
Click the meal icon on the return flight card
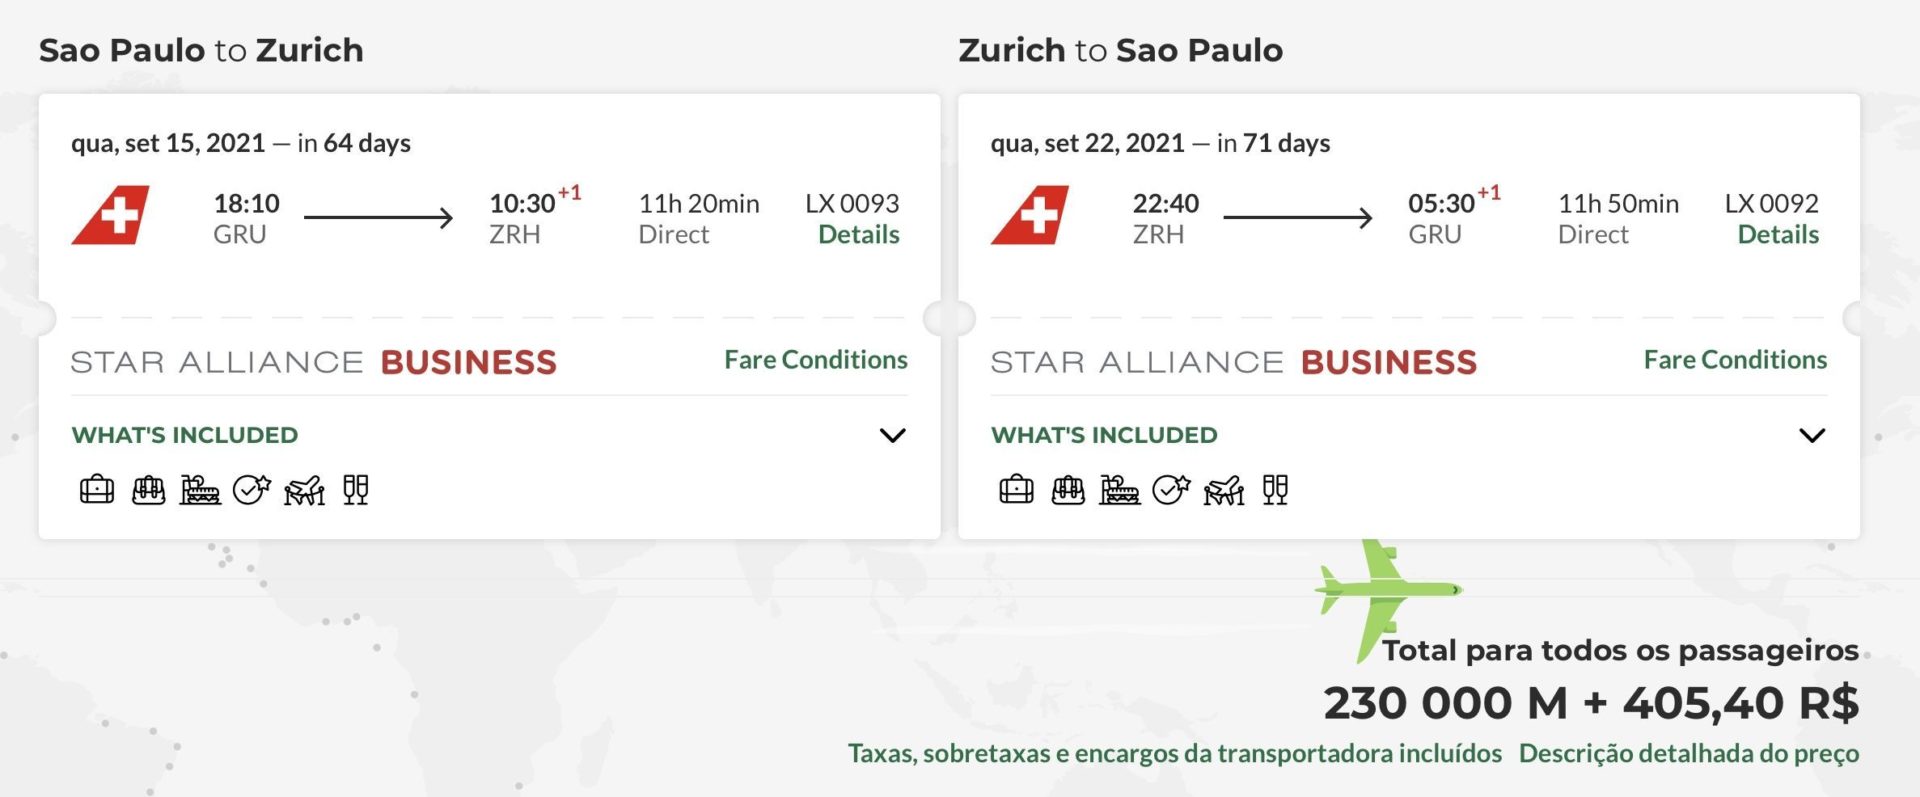coord(1120,490)
